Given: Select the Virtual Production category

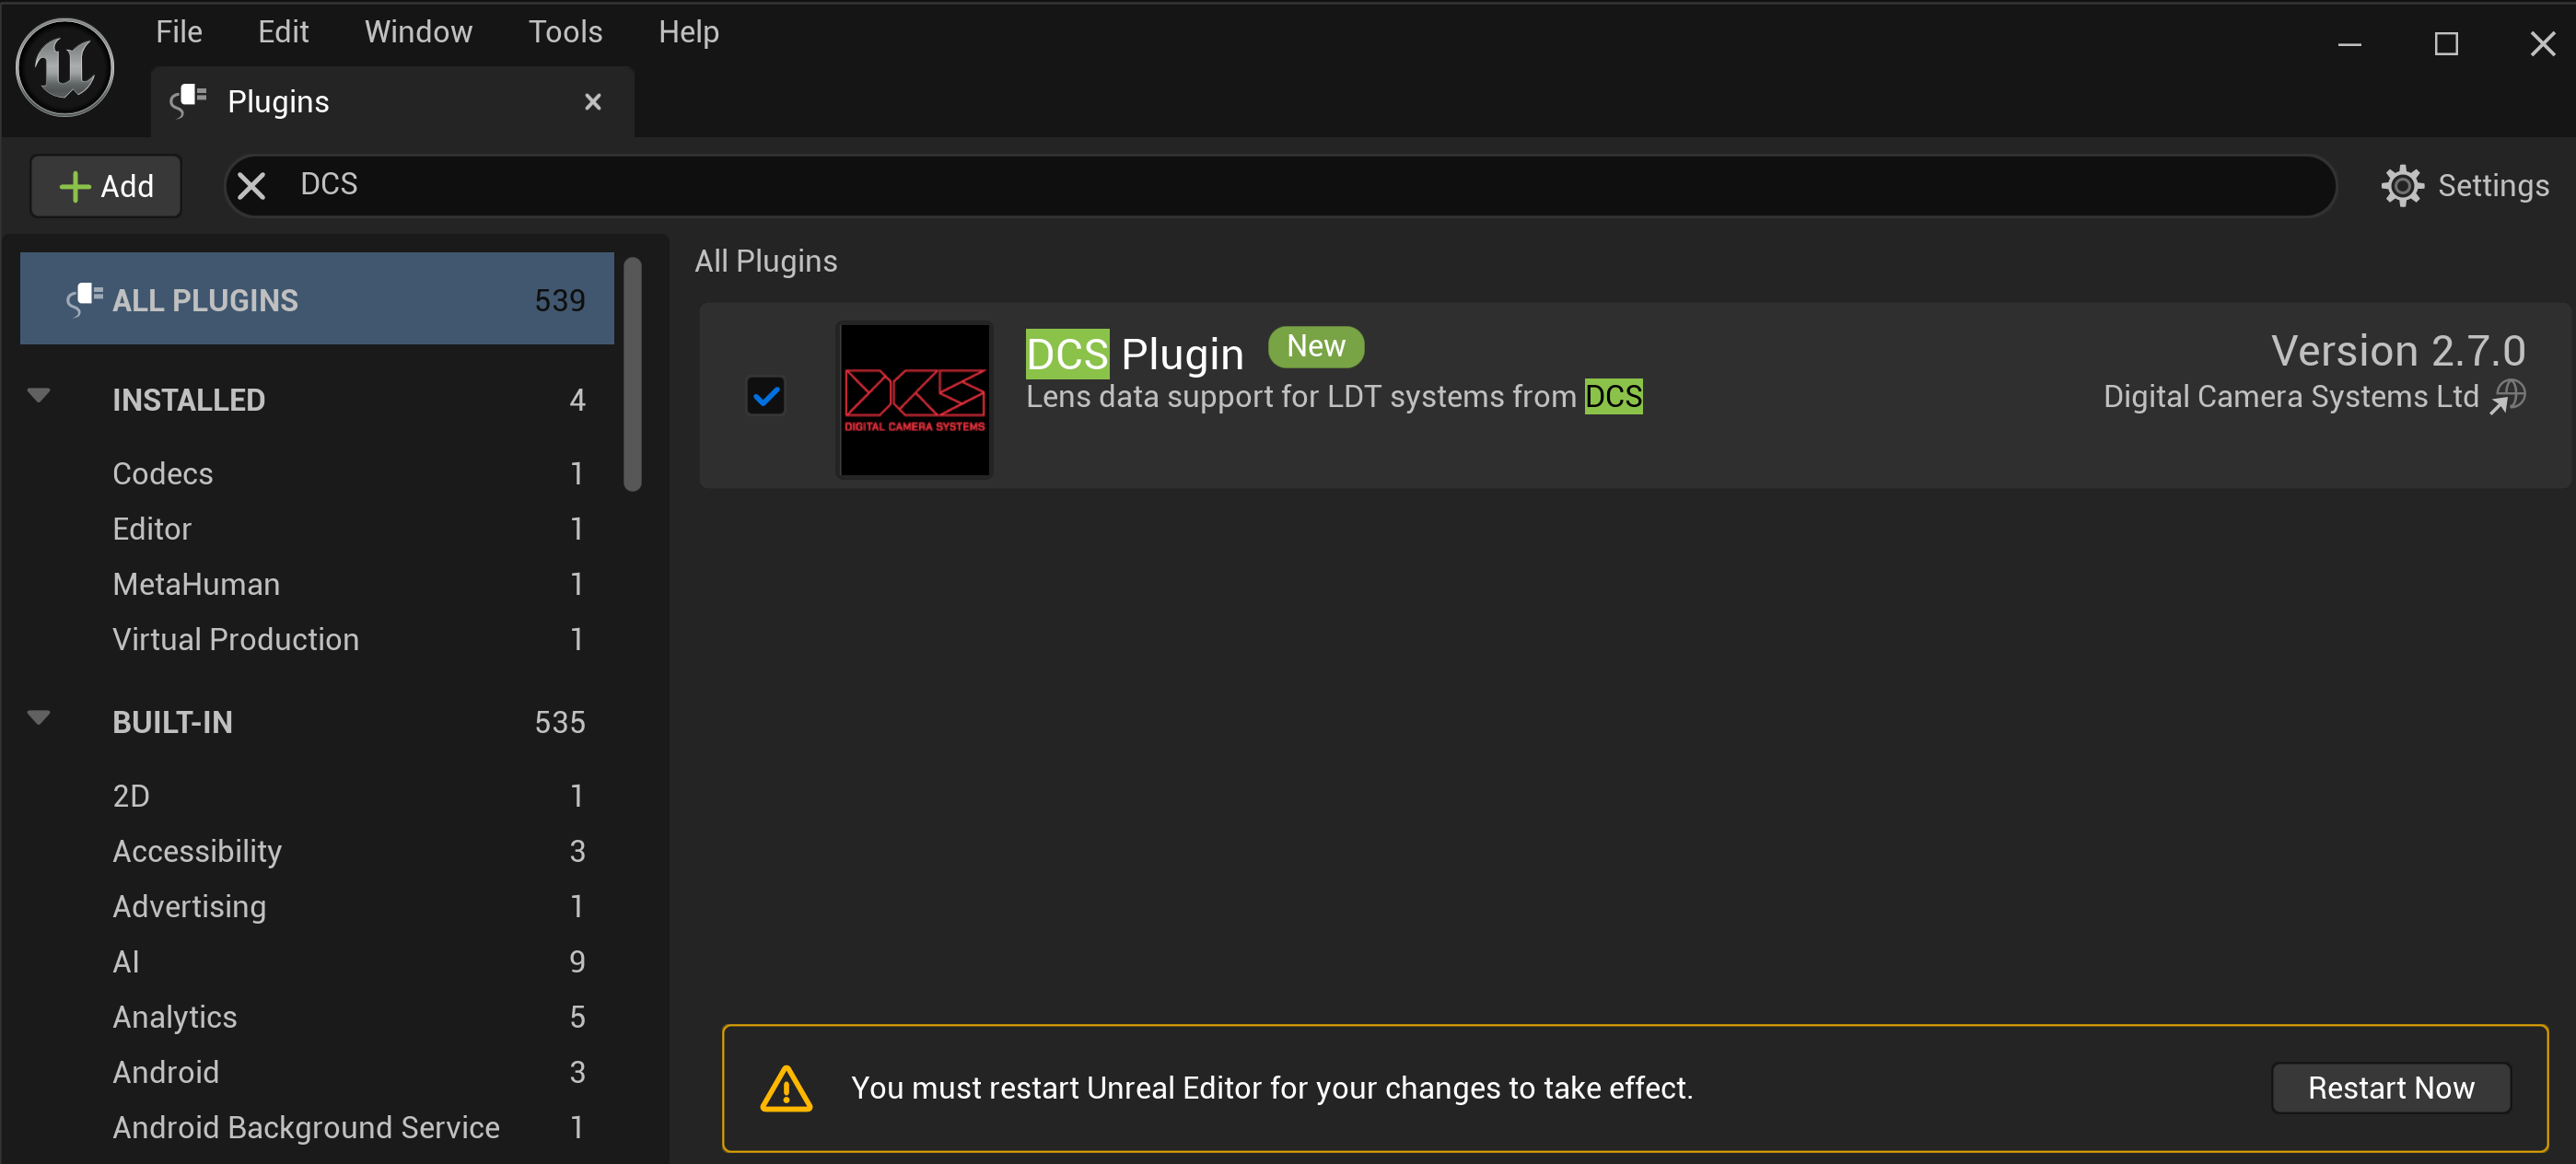Looking at the screenshot, I should point(235,640).
